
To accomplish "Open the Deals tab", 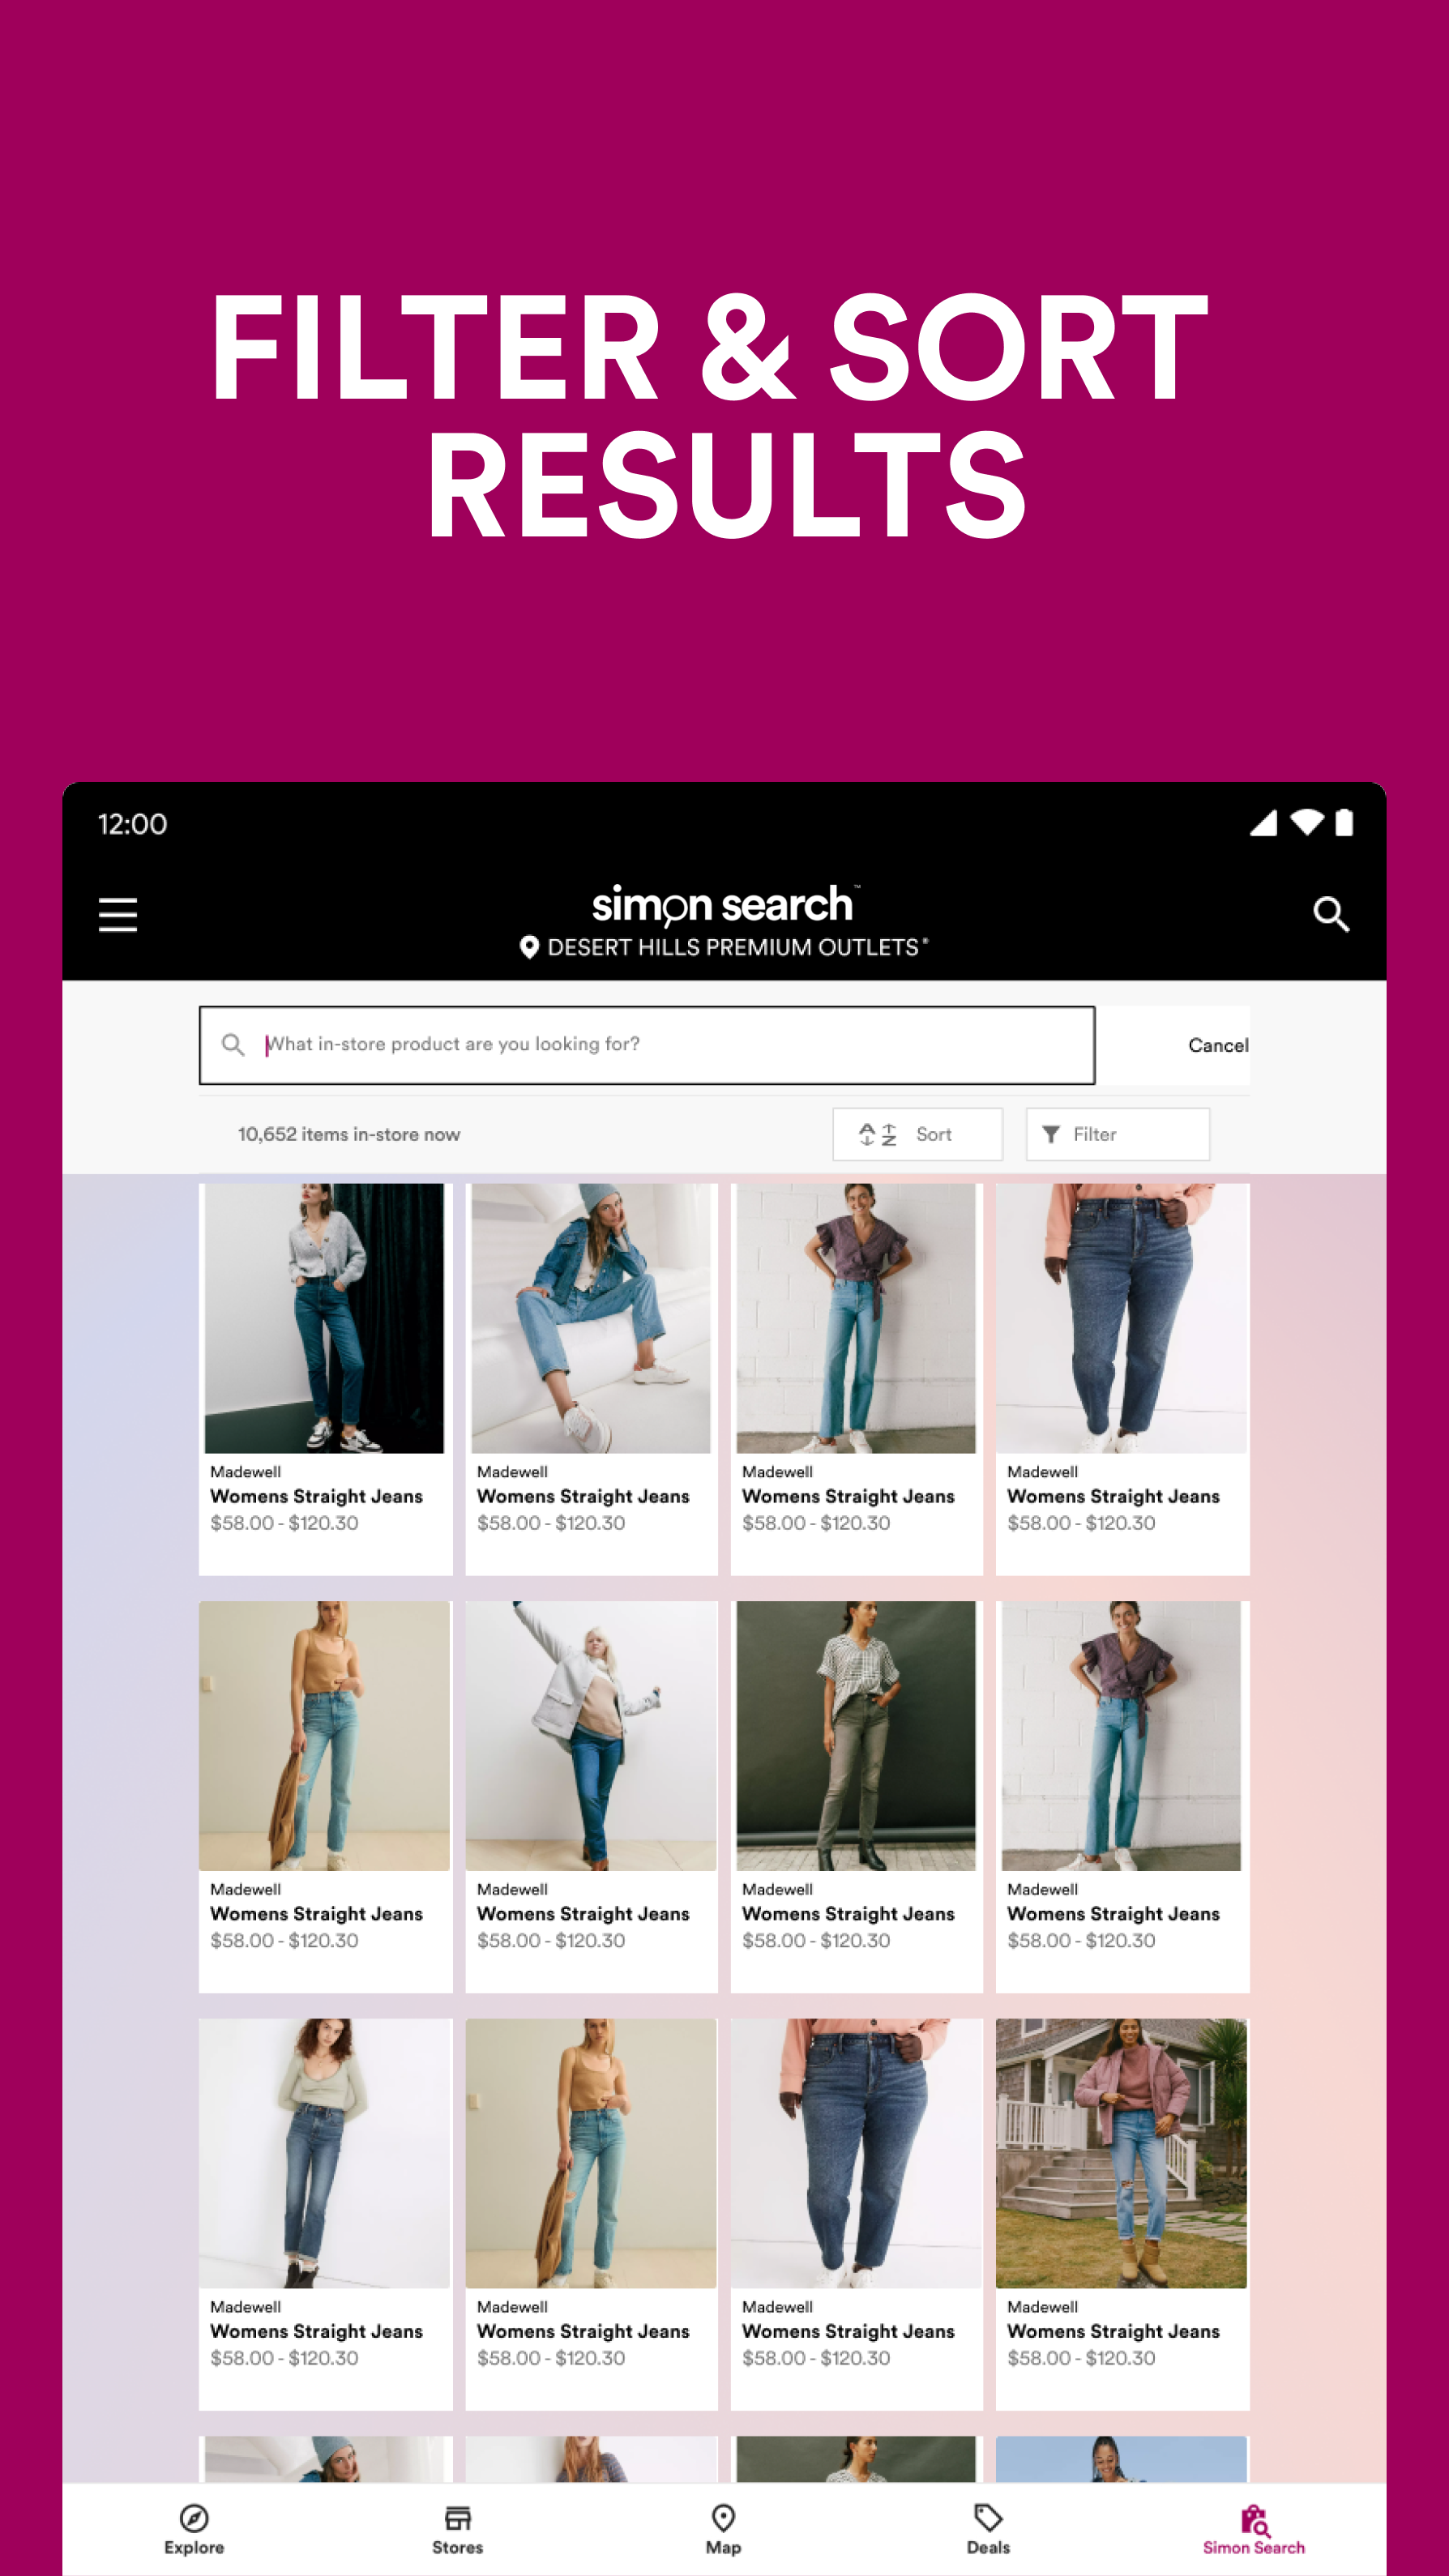I will coord(988,2530).
